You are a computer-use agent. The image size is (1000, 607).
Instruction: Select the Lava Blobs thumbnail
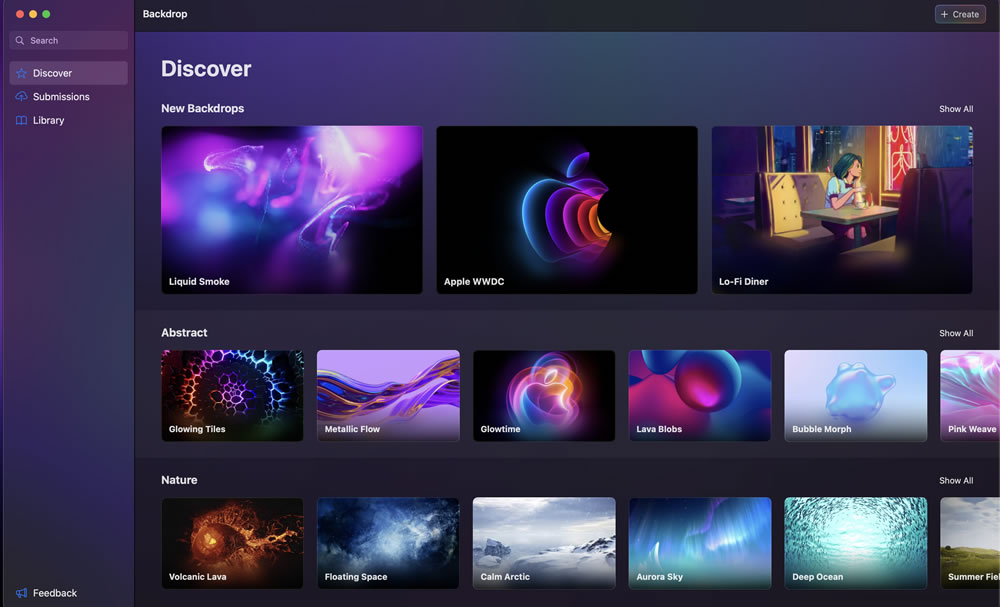pos(700,395)
